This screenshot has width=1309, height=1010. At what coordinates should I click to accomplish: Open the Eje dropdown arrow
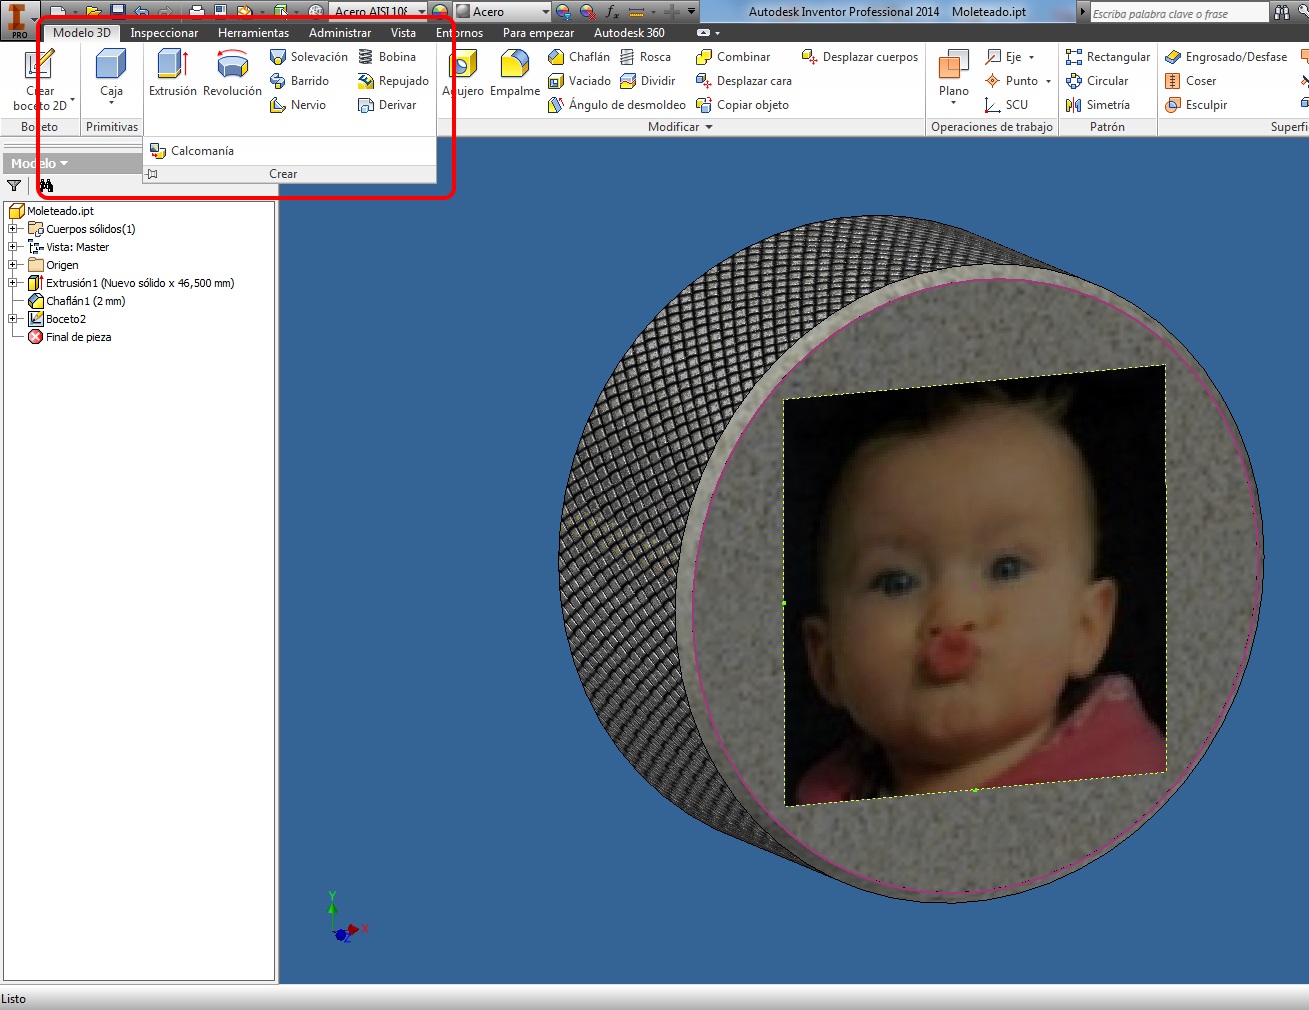[1031, 58]
